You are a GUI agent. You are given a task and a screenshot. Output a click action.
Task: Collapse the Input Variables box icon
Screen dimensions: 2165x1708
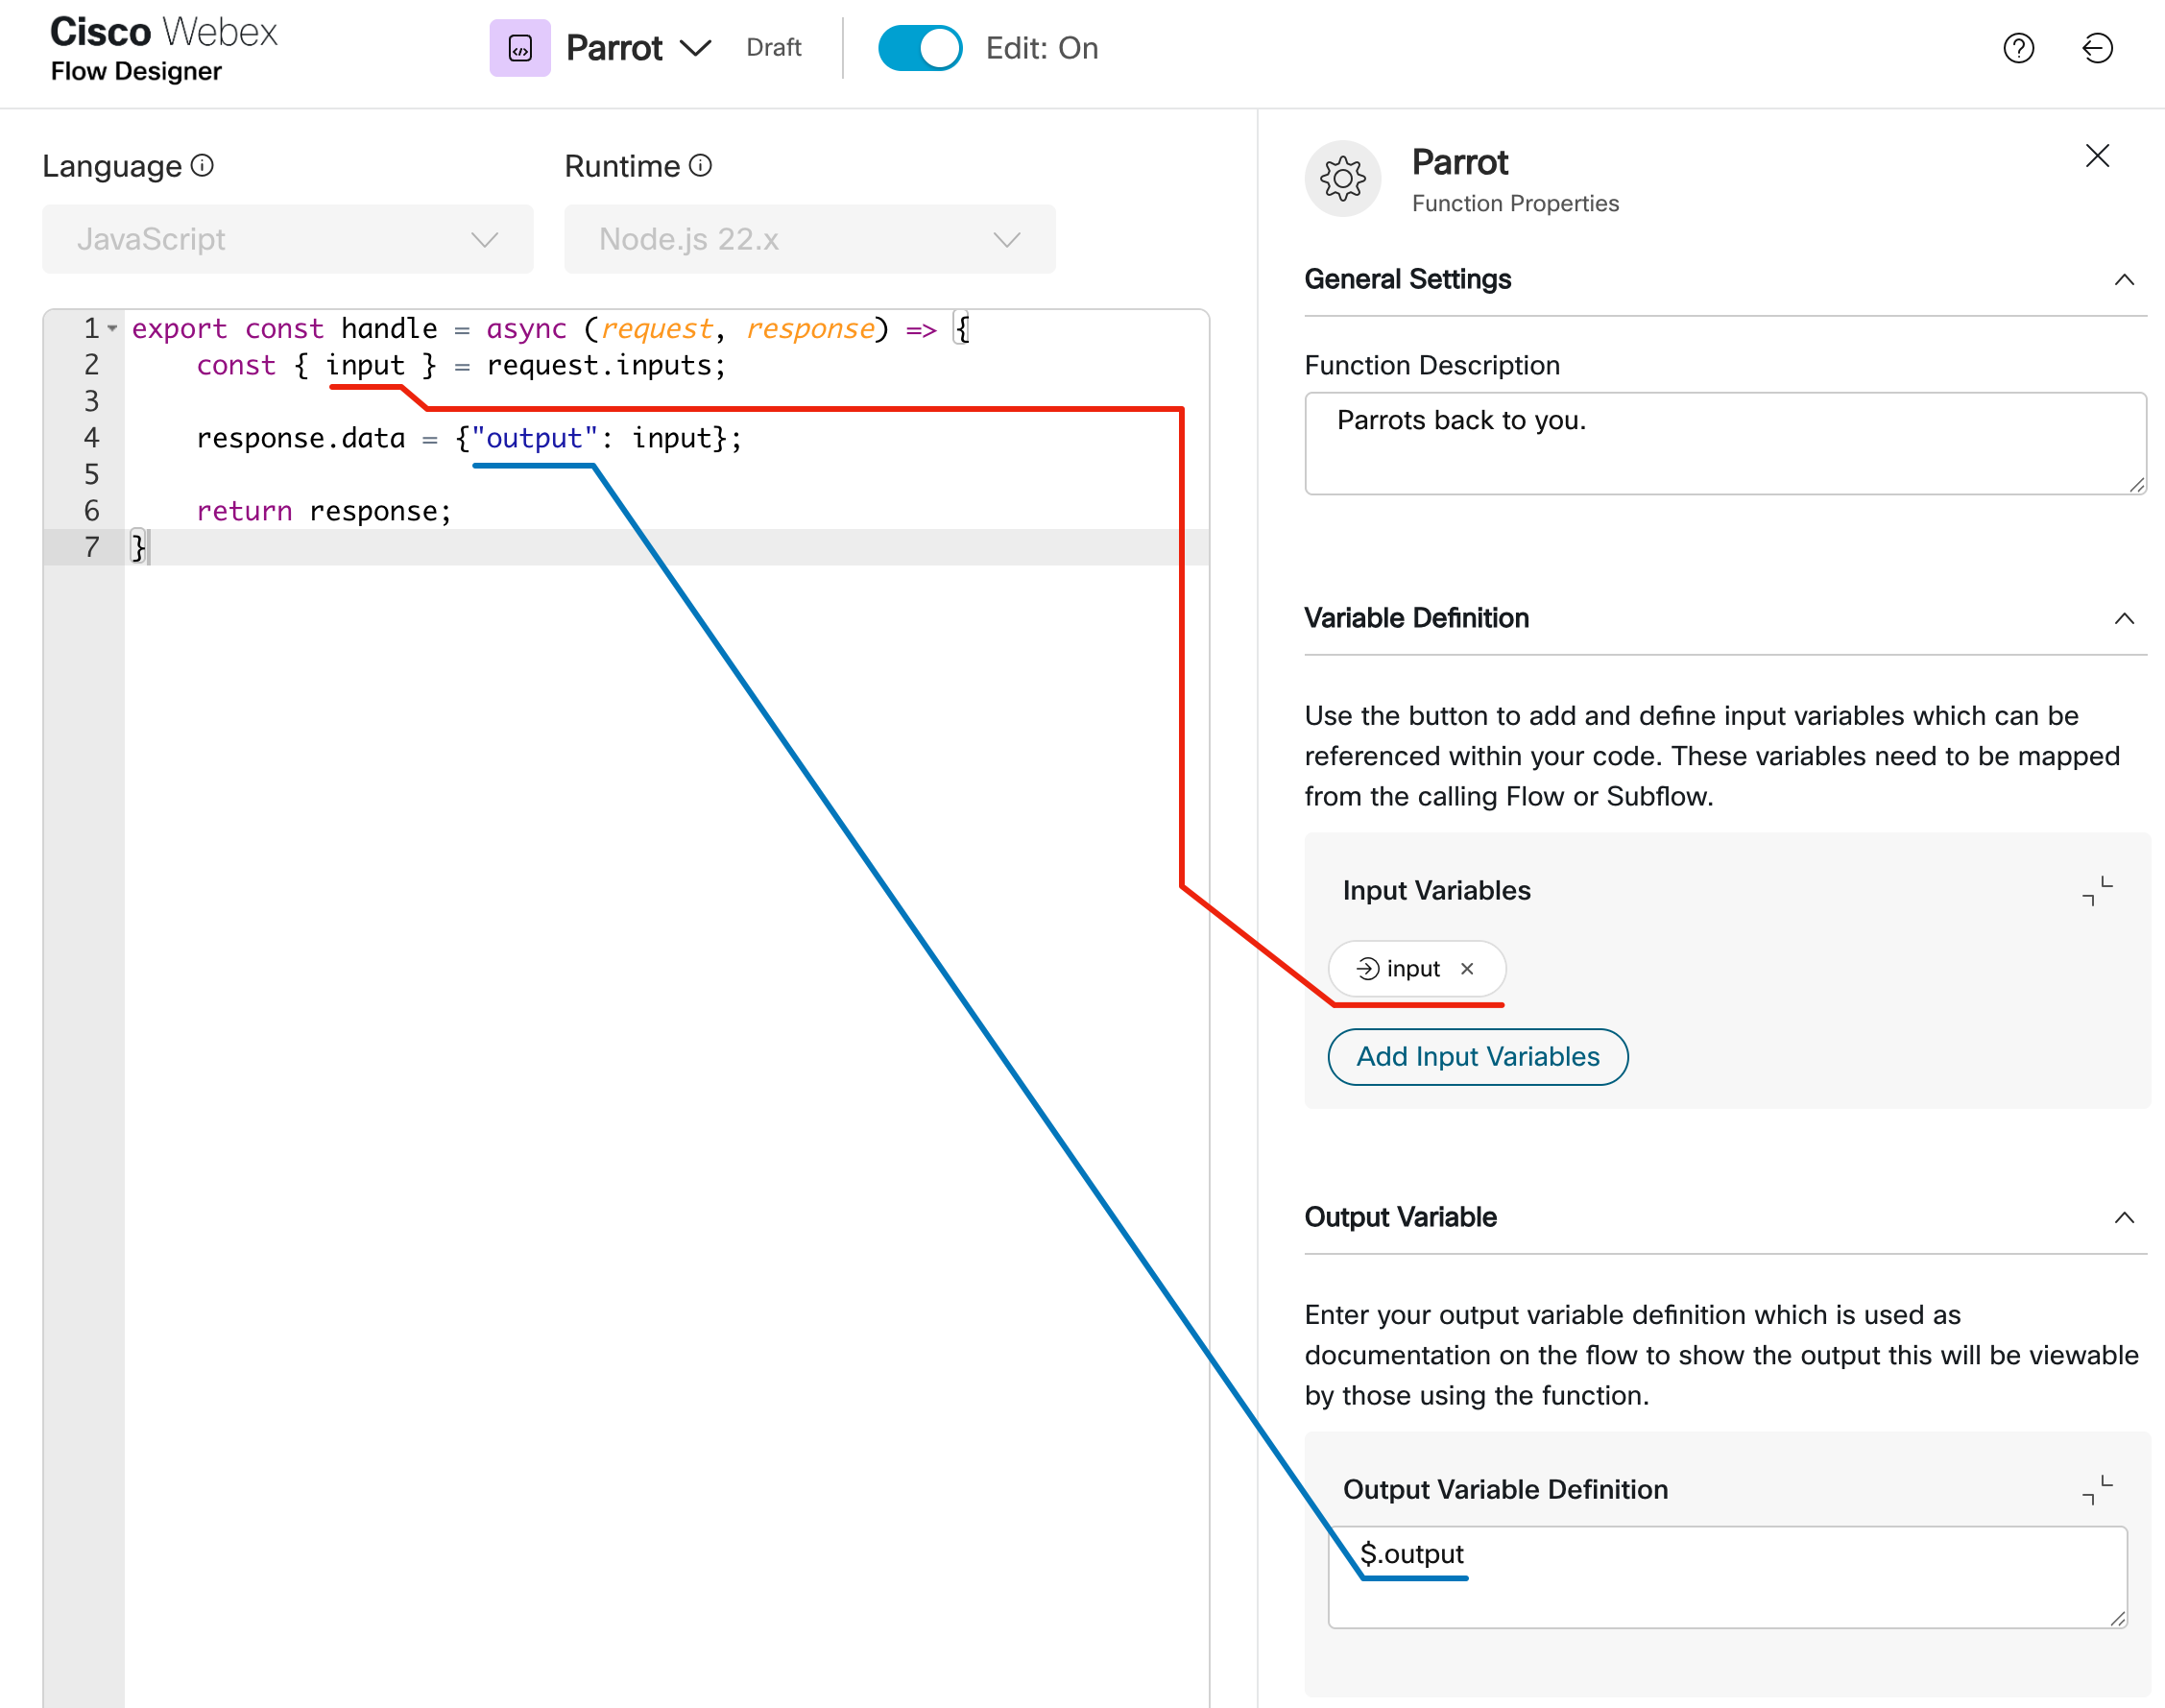(x=2097, y=890)
